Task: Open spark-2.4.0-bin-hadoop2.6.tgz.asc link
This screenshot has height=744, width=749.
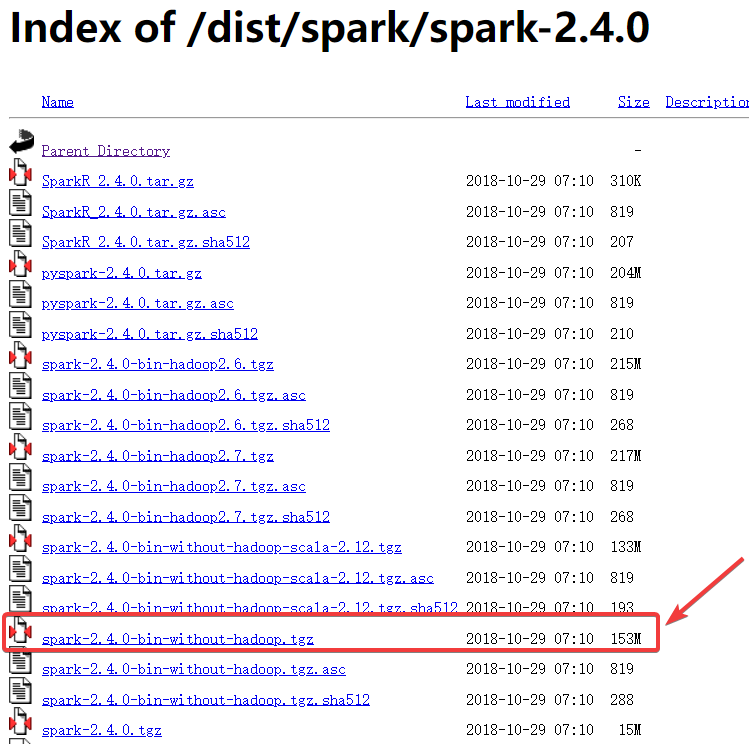Action: (x=174, y=395)
